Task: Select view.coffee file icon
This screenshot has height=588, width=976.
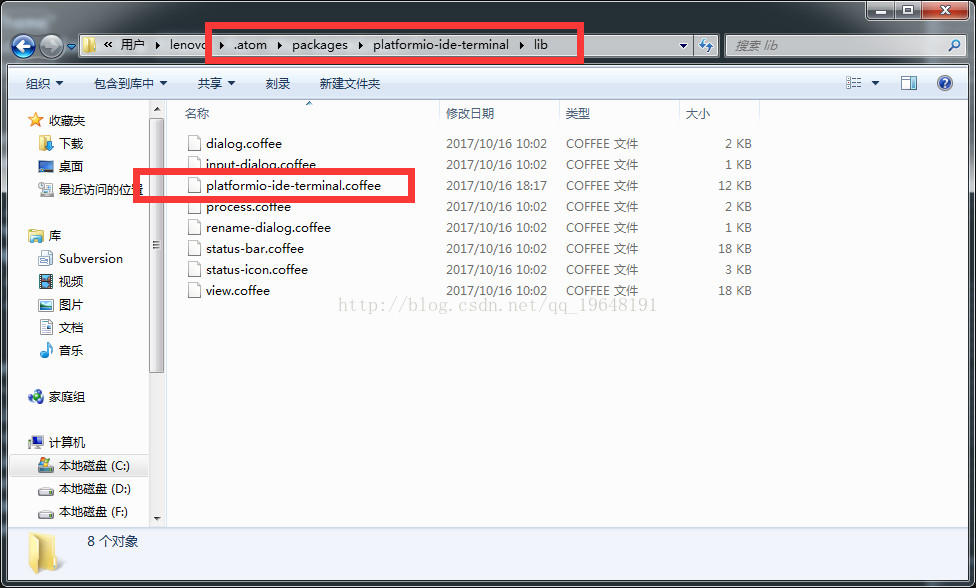Action: [194, 291]
